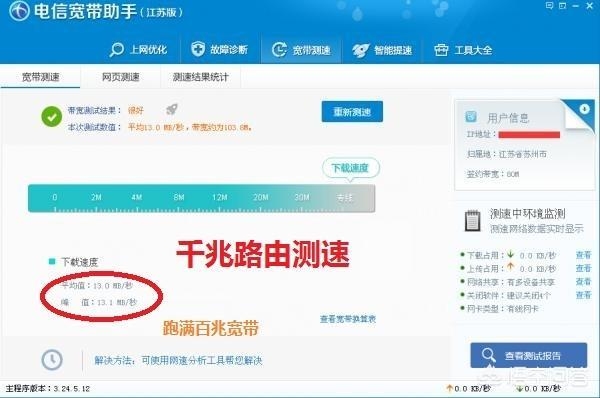Click the teal 下载速度 legend square
The height and width of the screenshot is (398, 600).
(52, 261)
